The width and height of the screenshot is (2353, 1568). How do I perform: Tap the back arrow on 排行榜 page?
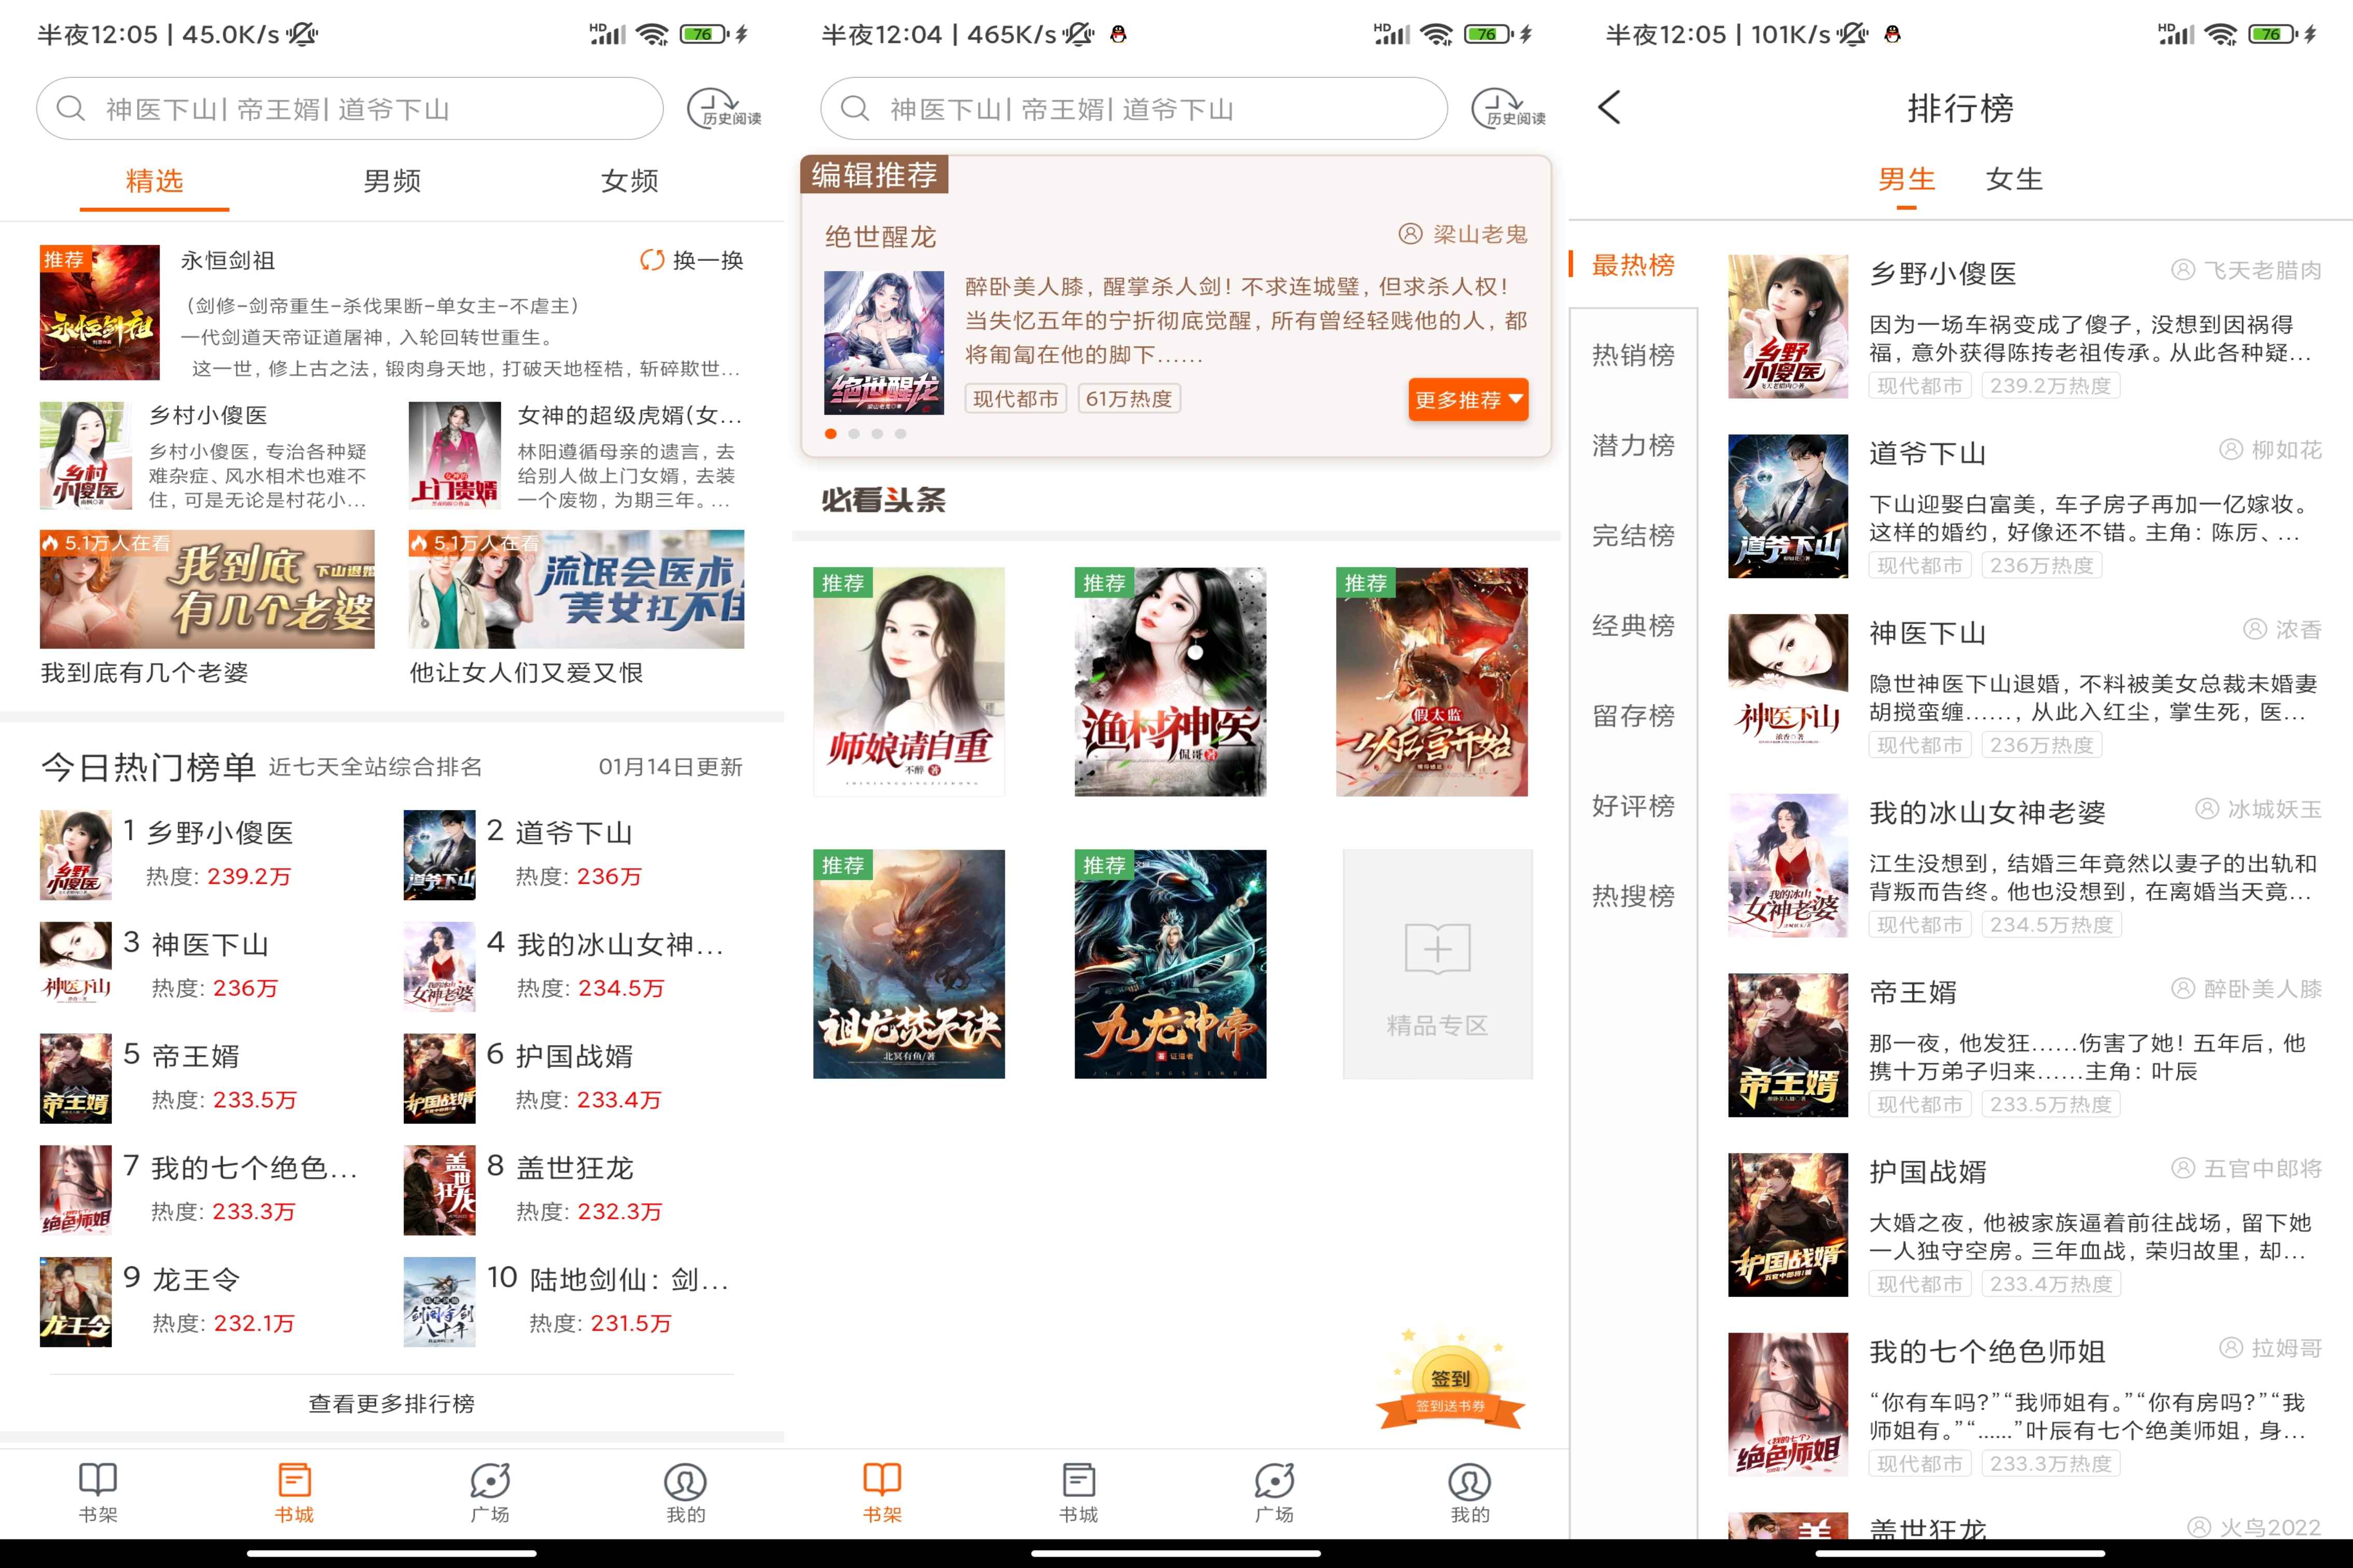1609,107
